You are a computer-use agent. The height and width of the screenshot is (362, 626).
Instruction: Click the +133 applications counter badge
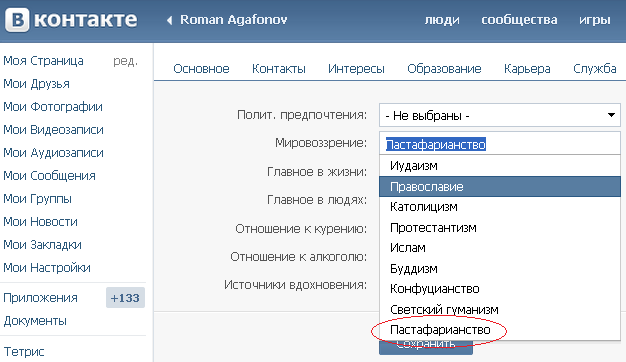point(125,298)
